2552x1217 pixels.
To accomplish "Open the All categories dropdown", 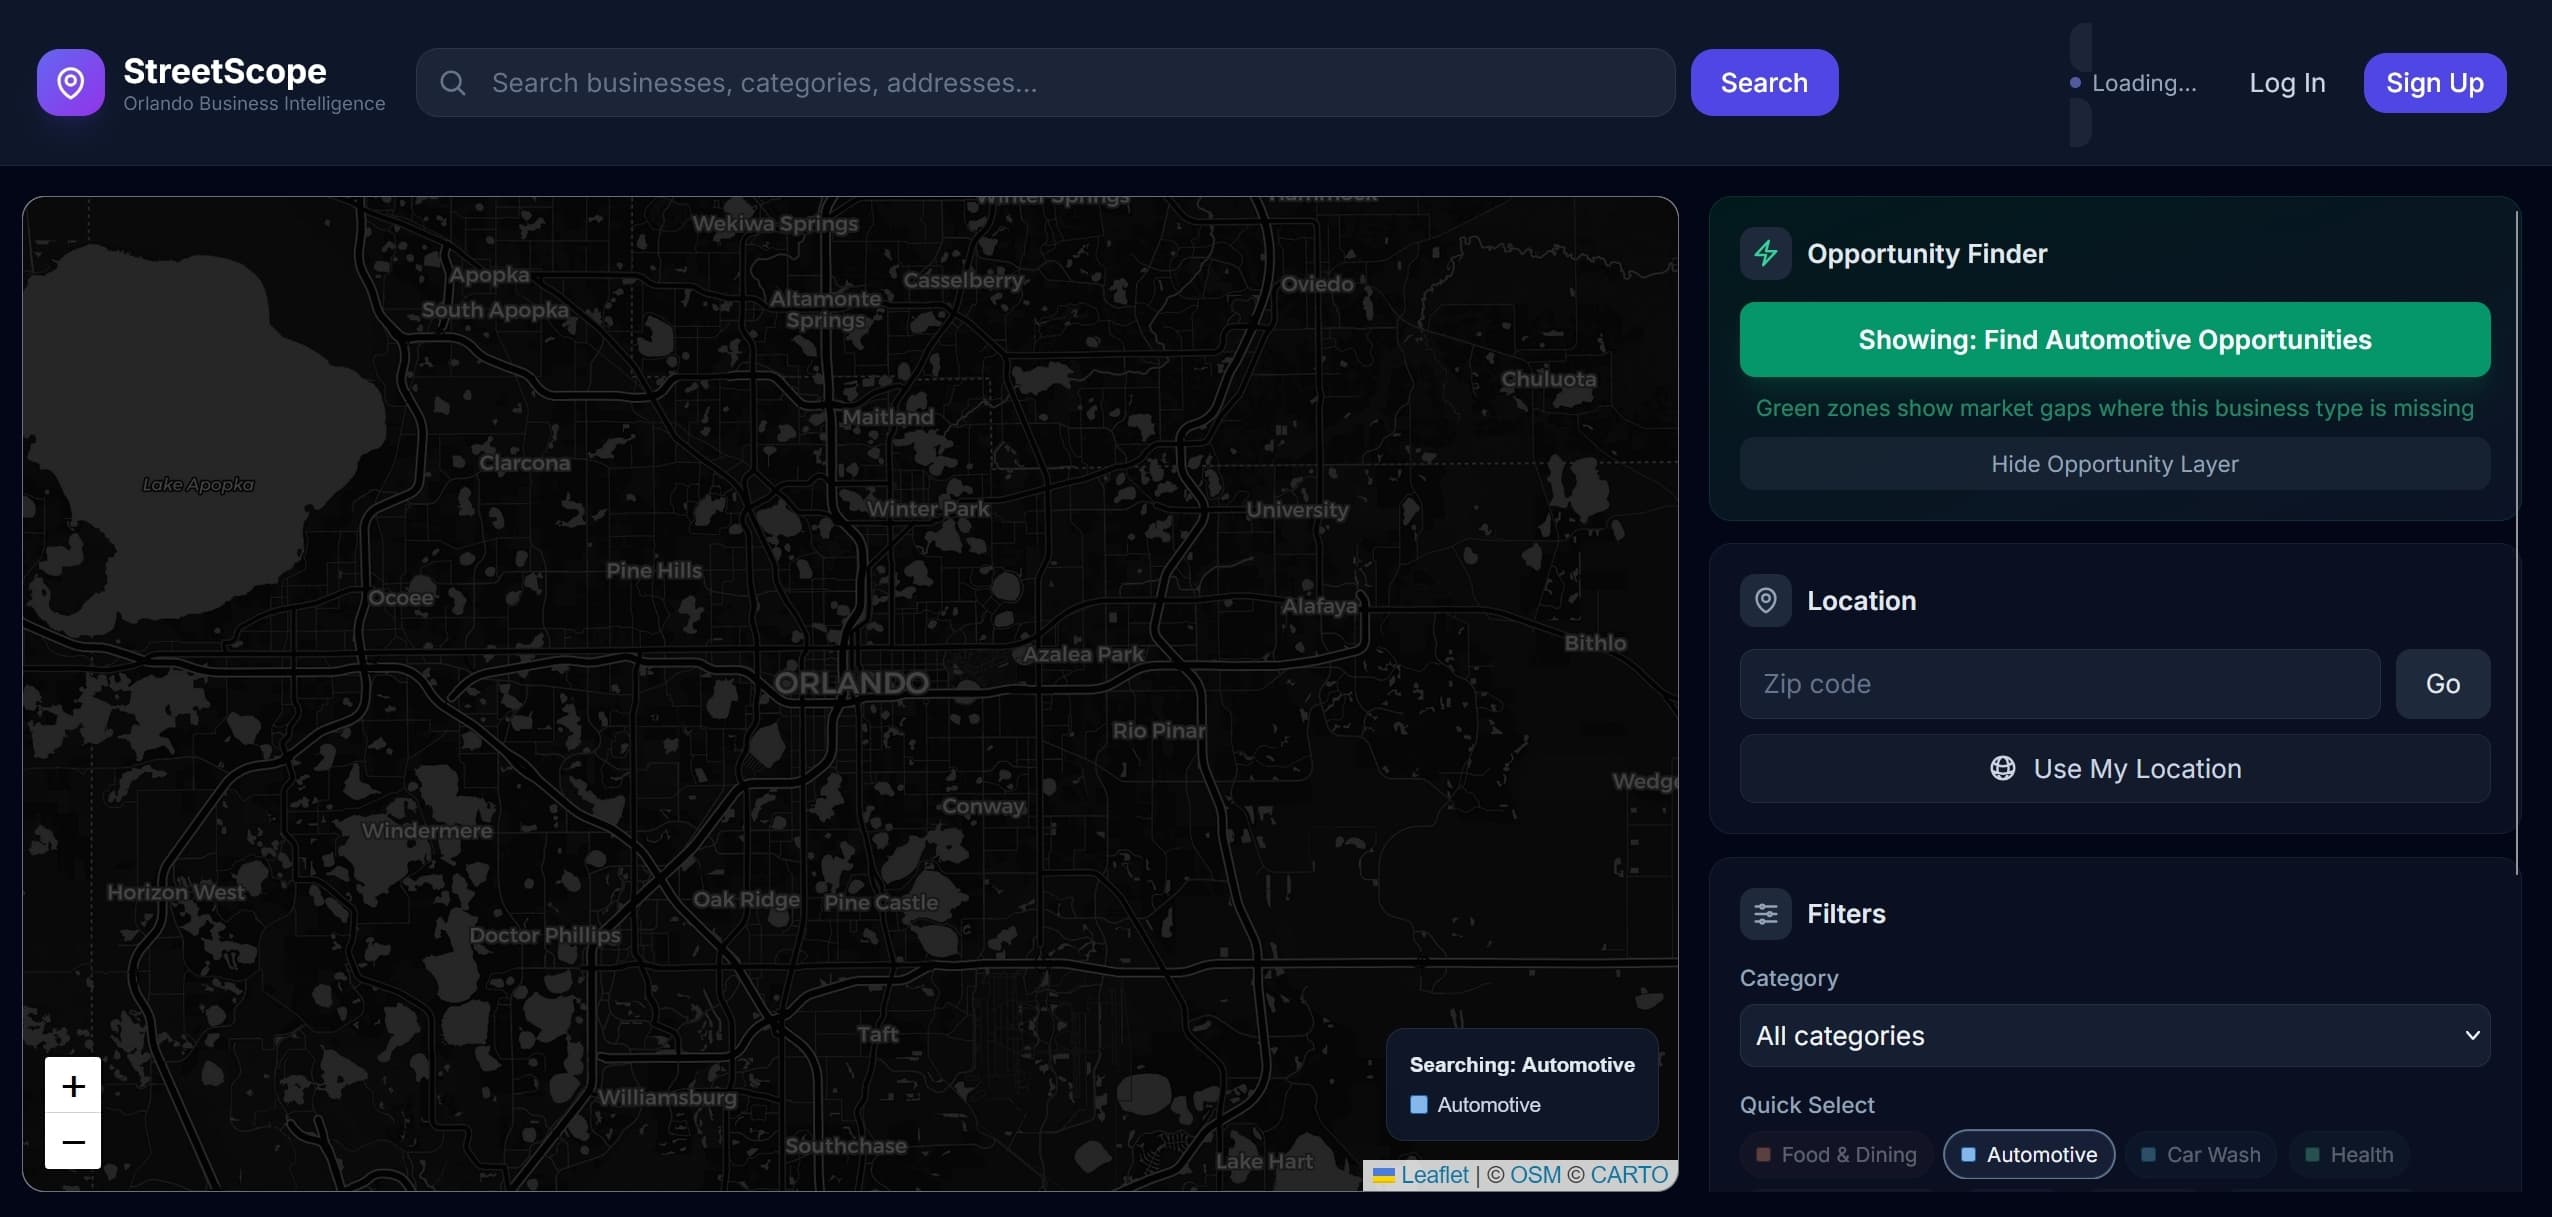I will [x=2113, y=1035].
